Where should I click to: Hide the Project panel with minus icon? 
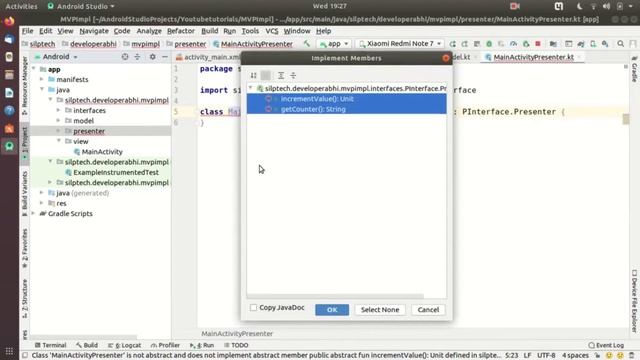tap(165, 57)
